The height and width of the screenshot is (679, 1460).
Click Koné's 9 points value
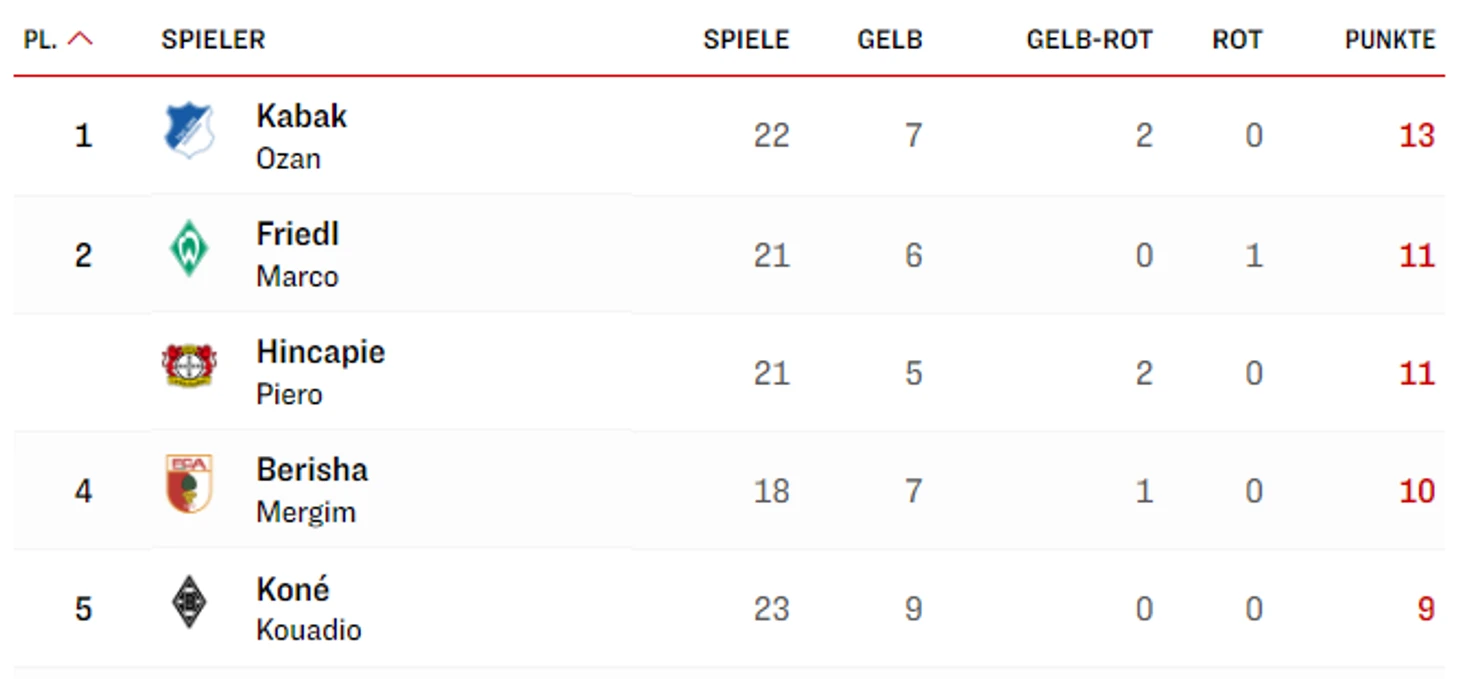[1426, 608]
